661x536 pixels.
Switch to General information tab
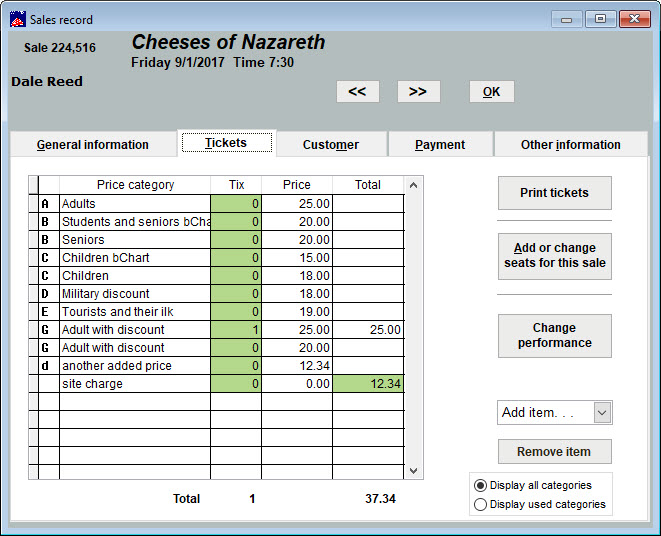click(93, 145)
